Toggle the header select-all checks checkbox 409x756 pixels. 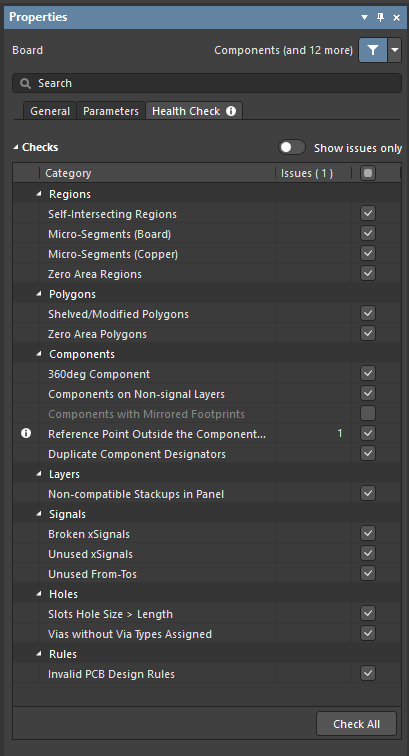point(368,173)
